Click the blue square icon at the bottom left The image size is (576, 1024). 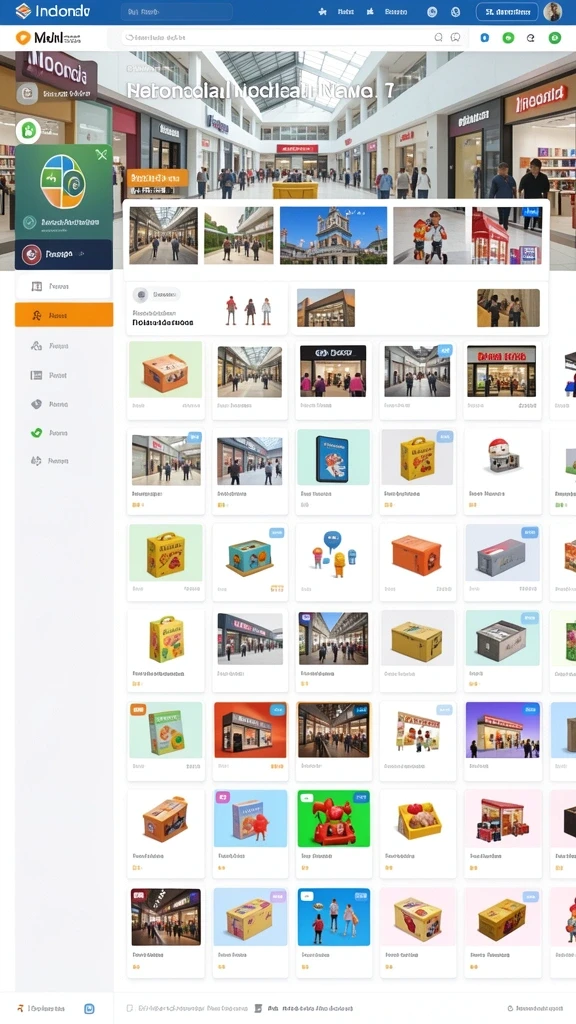coord(89,1009)
